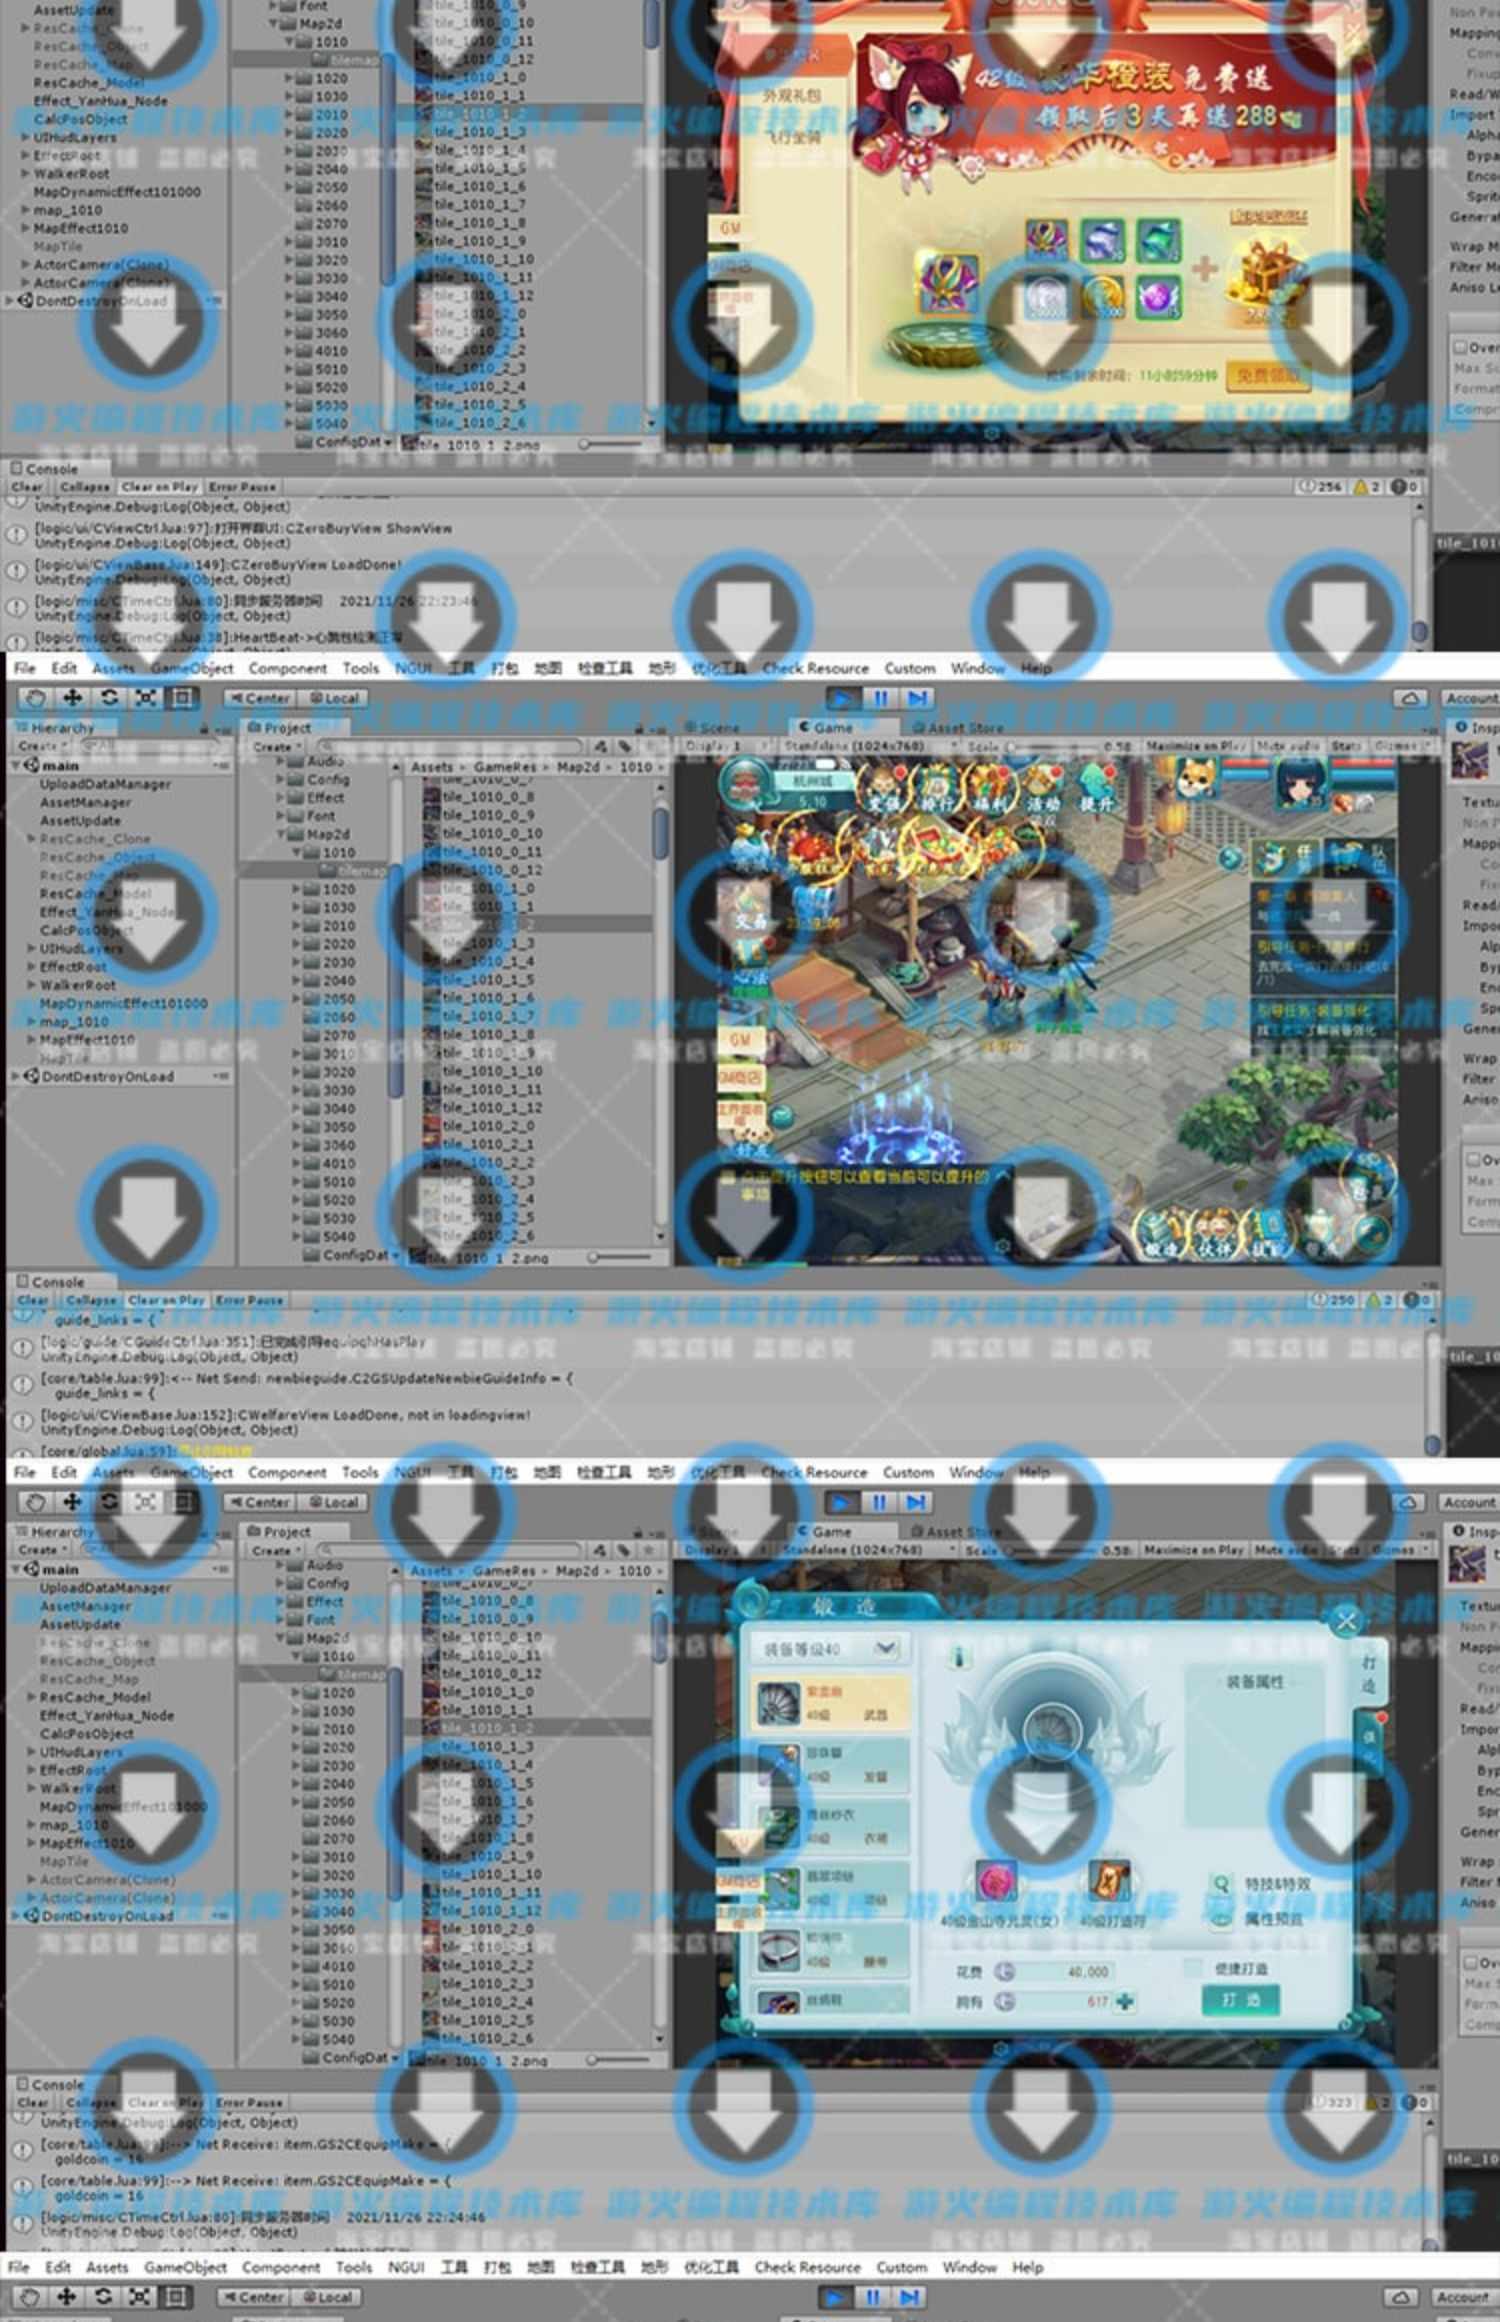
Task: Expand folder 1020 in the town-map Project tree
Action: coord(296,889)
